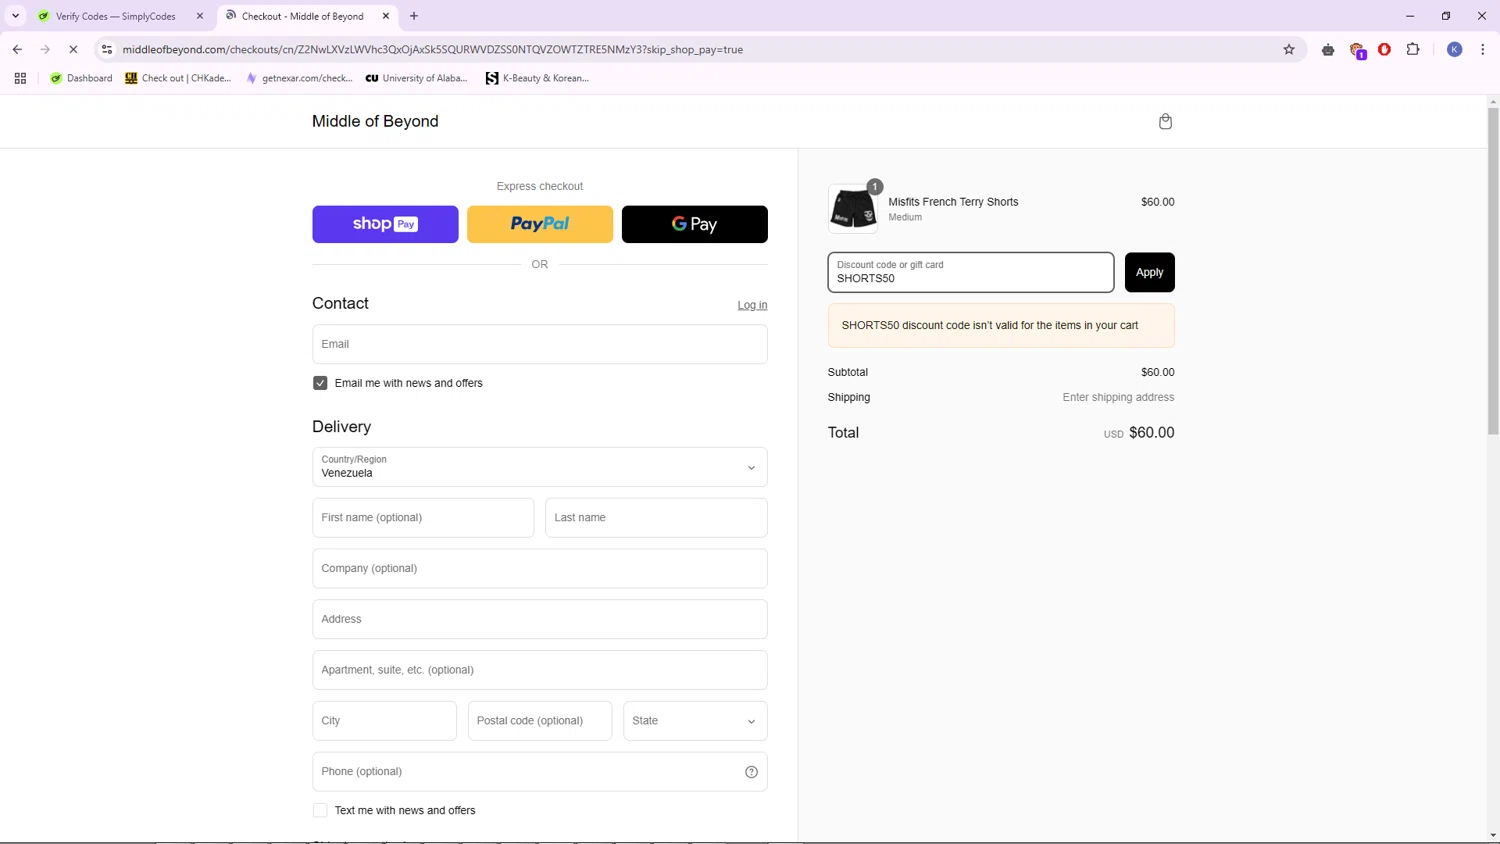Image resolution: width=1500 pixels, height=844 pixels.
Task: Apply the discount code
Action: [1150, 272]
